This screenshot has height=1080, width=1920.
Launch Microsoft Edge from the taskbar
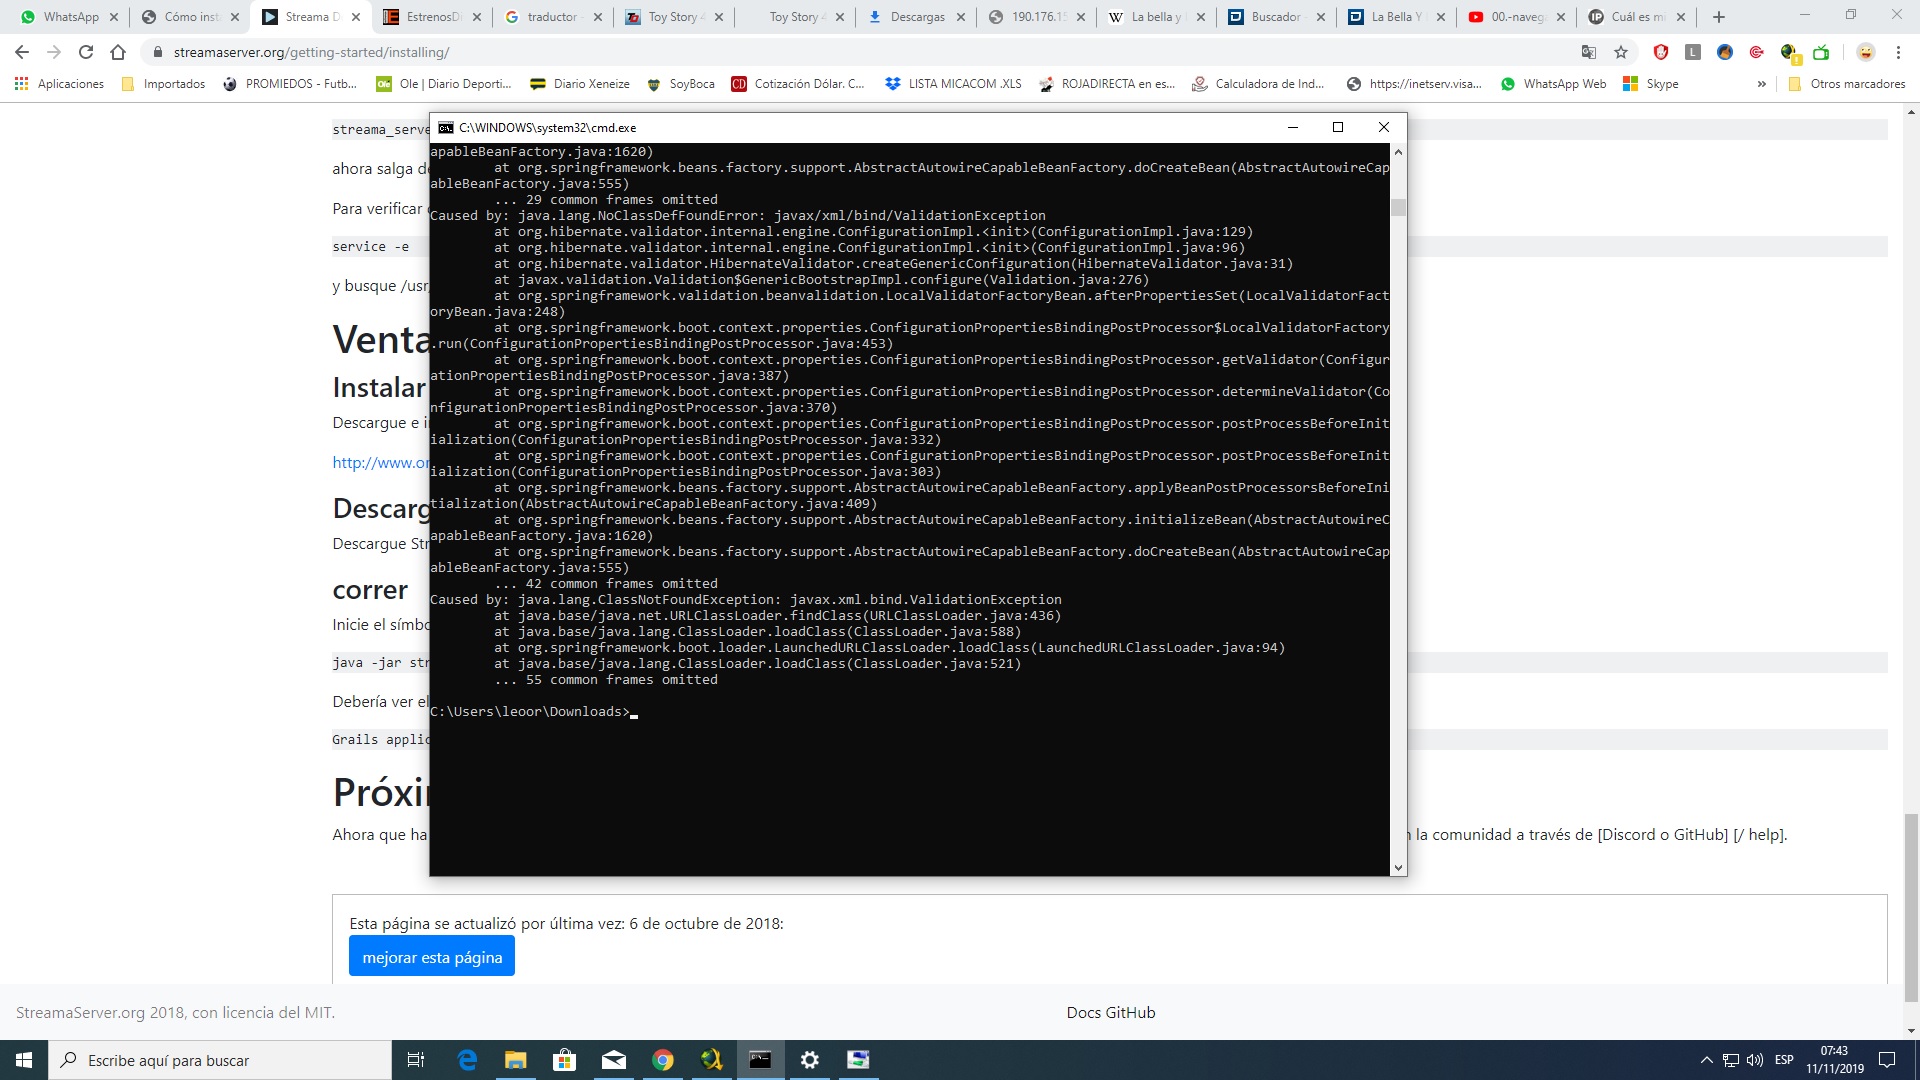466,1059
